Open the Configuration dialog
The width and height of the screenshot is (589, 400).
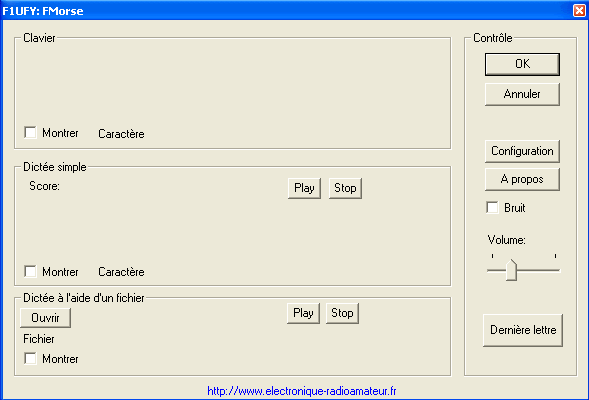[x=522, y=151]
